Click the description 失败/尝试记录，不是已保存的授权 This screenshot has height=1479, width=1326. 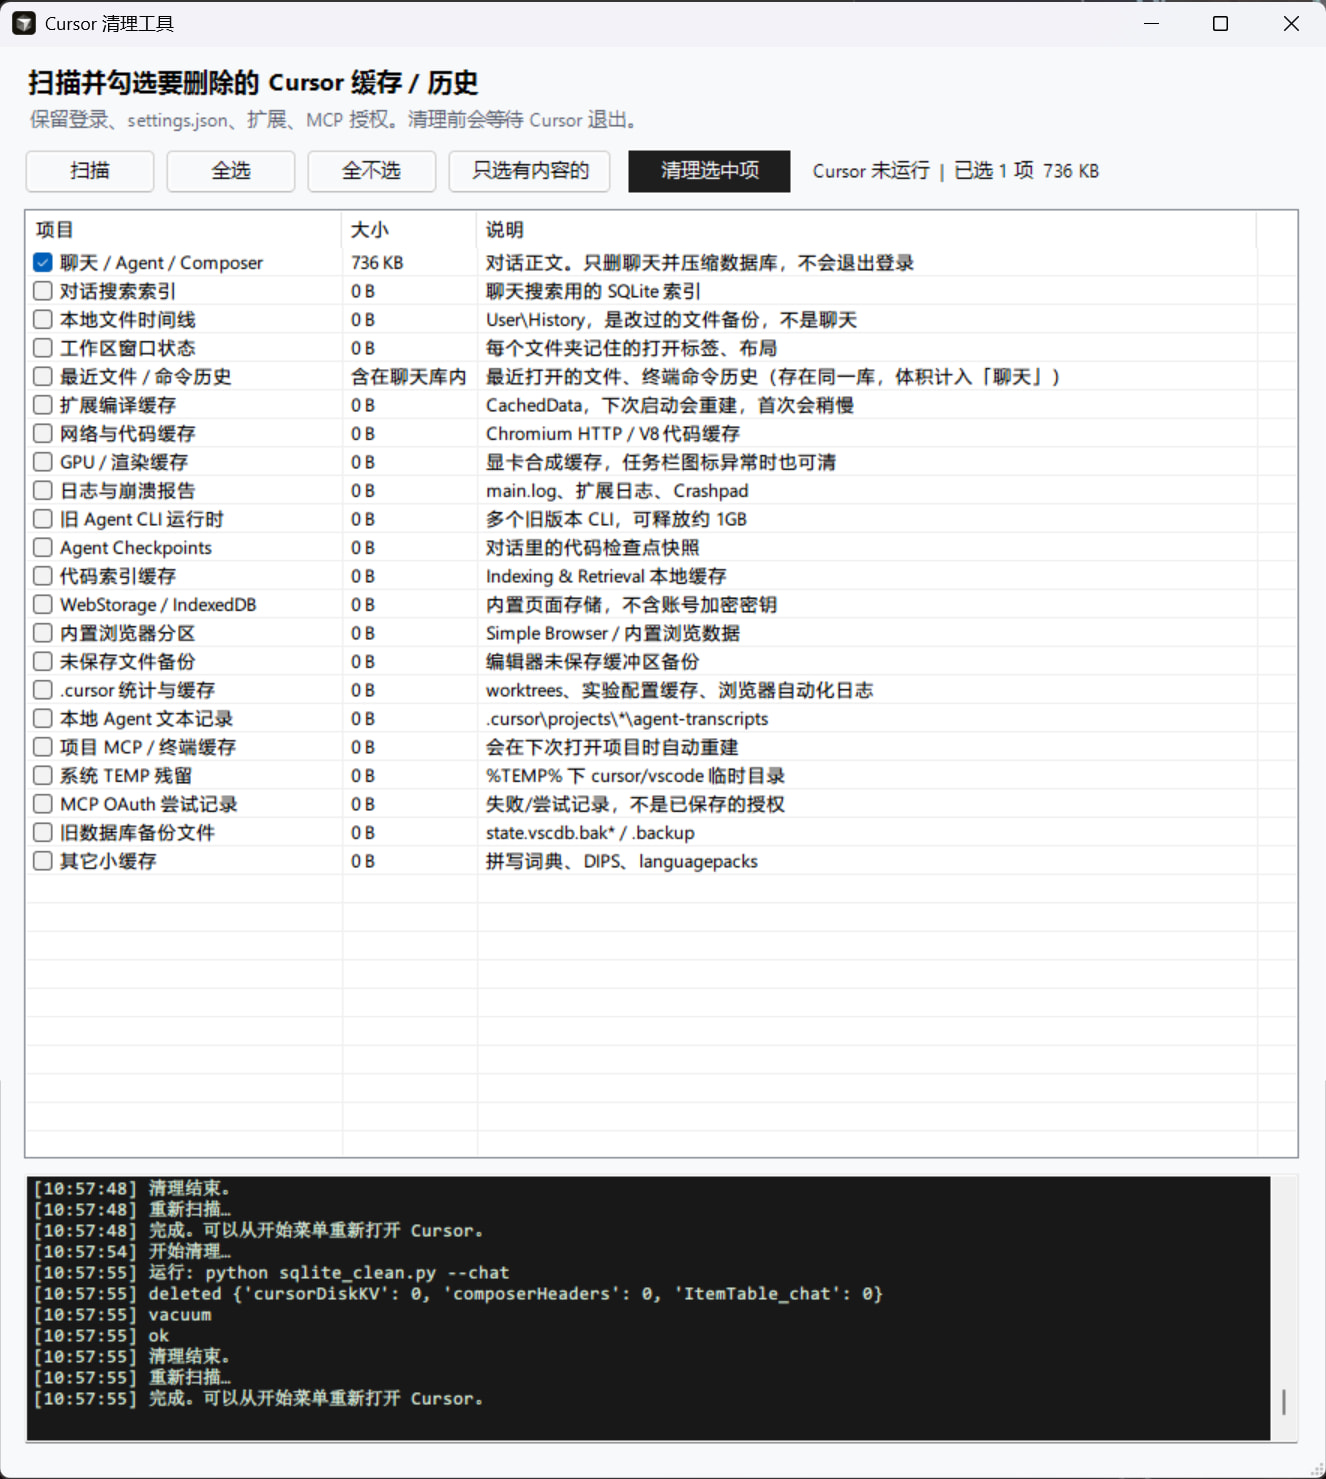tap(635, 804)
